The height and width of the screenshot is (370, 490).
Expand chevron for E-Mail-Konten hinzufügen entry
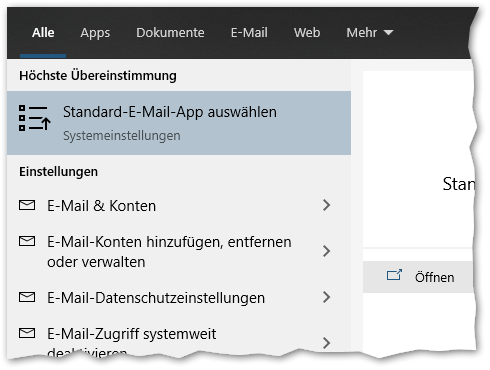point(327,251)
